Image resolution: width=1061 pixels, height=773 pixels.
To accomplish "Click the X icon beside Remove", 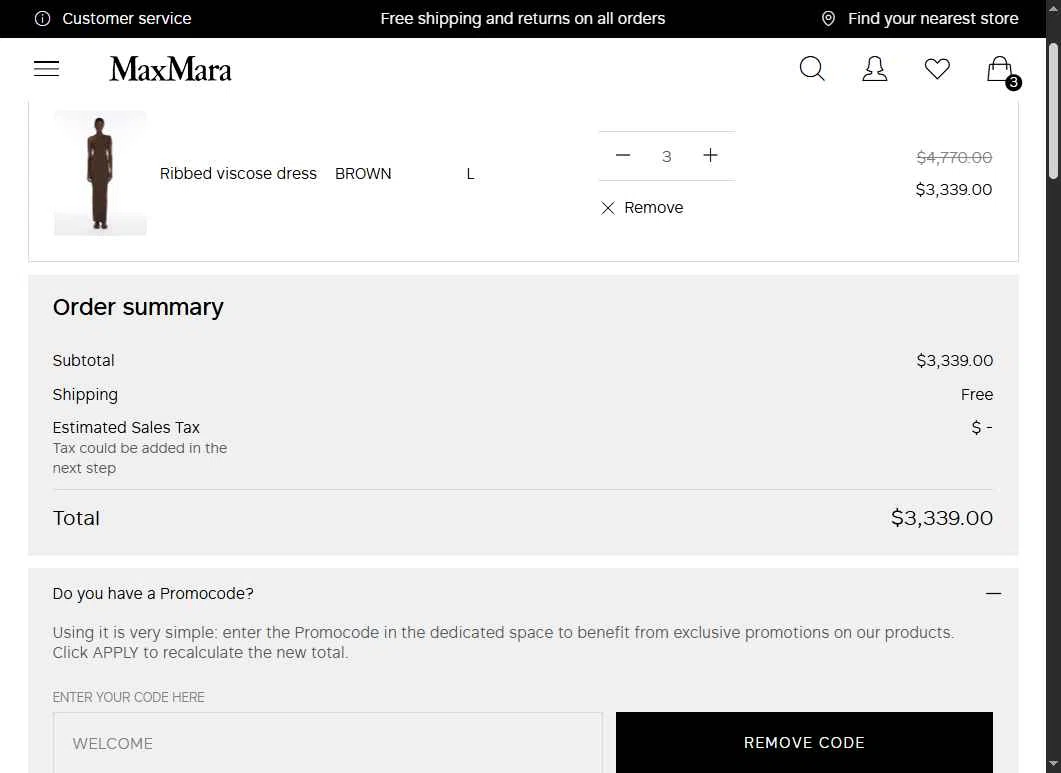I will [x=608, y=208].
